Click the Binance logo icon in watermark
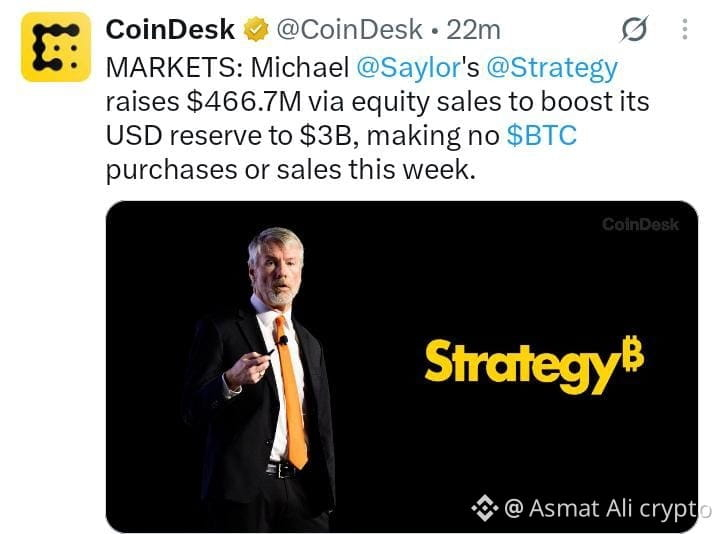This screenshot has height=534, width=720. point(485,508)
